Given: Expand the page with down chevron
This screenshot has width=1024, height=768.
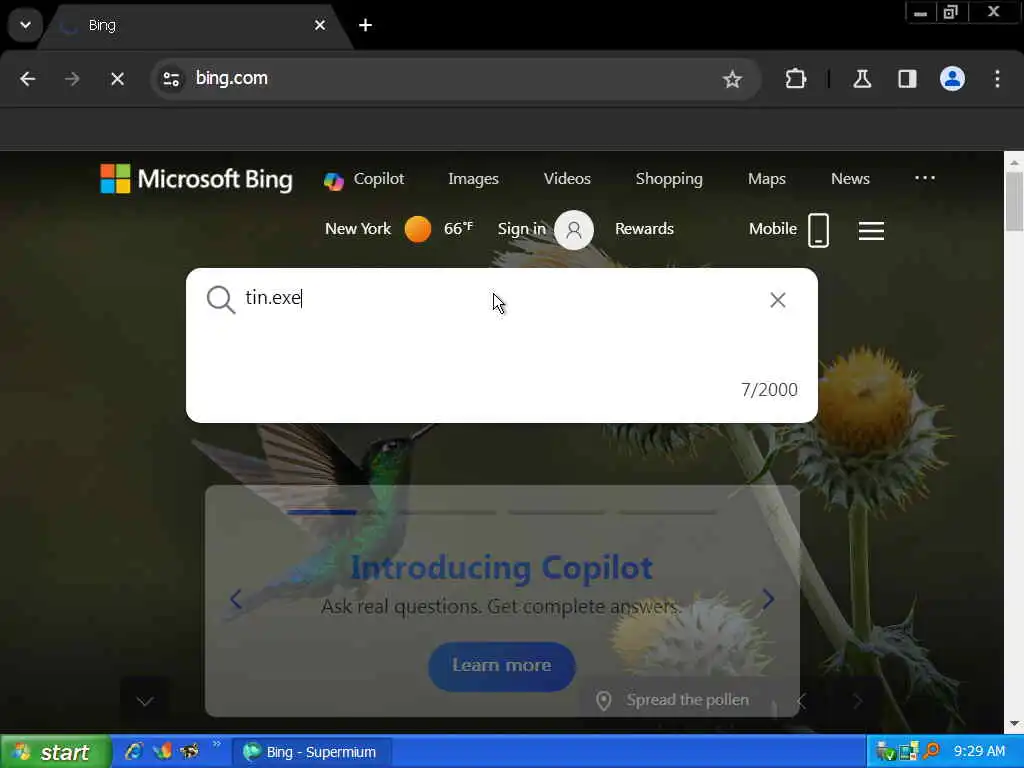Looking at the screenshot, I should point(145,701).
